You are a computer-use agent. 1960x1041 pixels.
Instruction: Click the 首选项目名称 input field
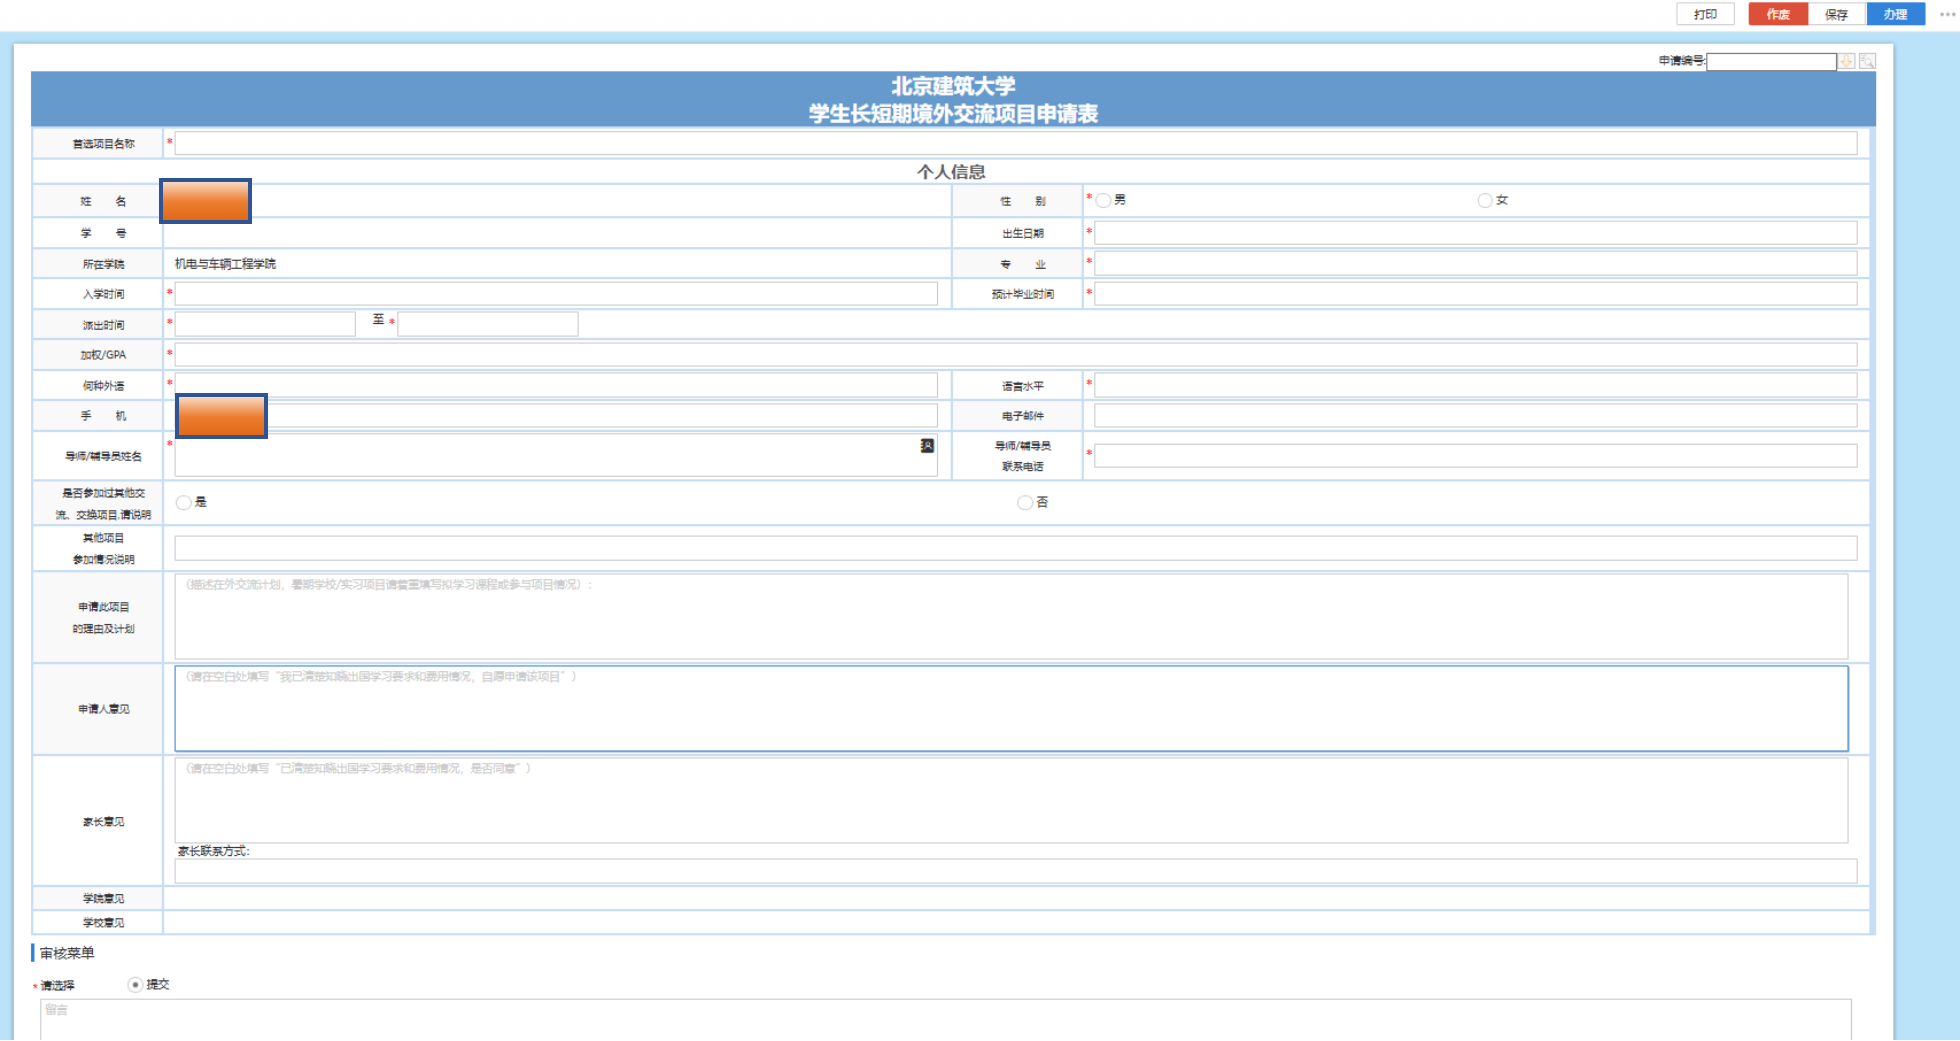[x=1015, y=144]
